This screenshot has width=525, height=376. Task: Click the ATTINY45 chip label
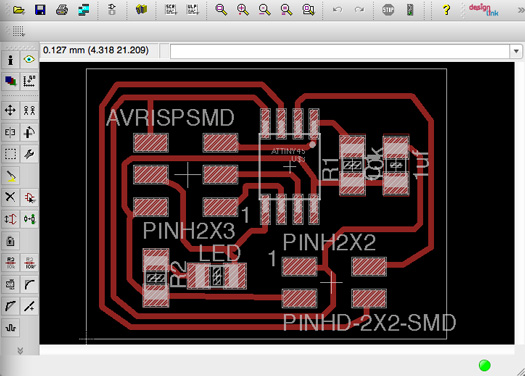(x=288, y=152)
